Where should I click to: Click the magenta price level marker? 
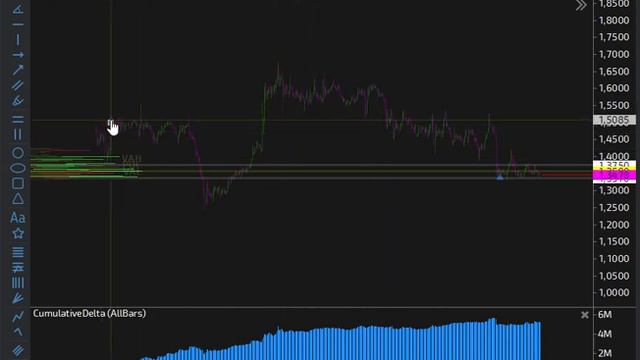click(x=614, y=176)
